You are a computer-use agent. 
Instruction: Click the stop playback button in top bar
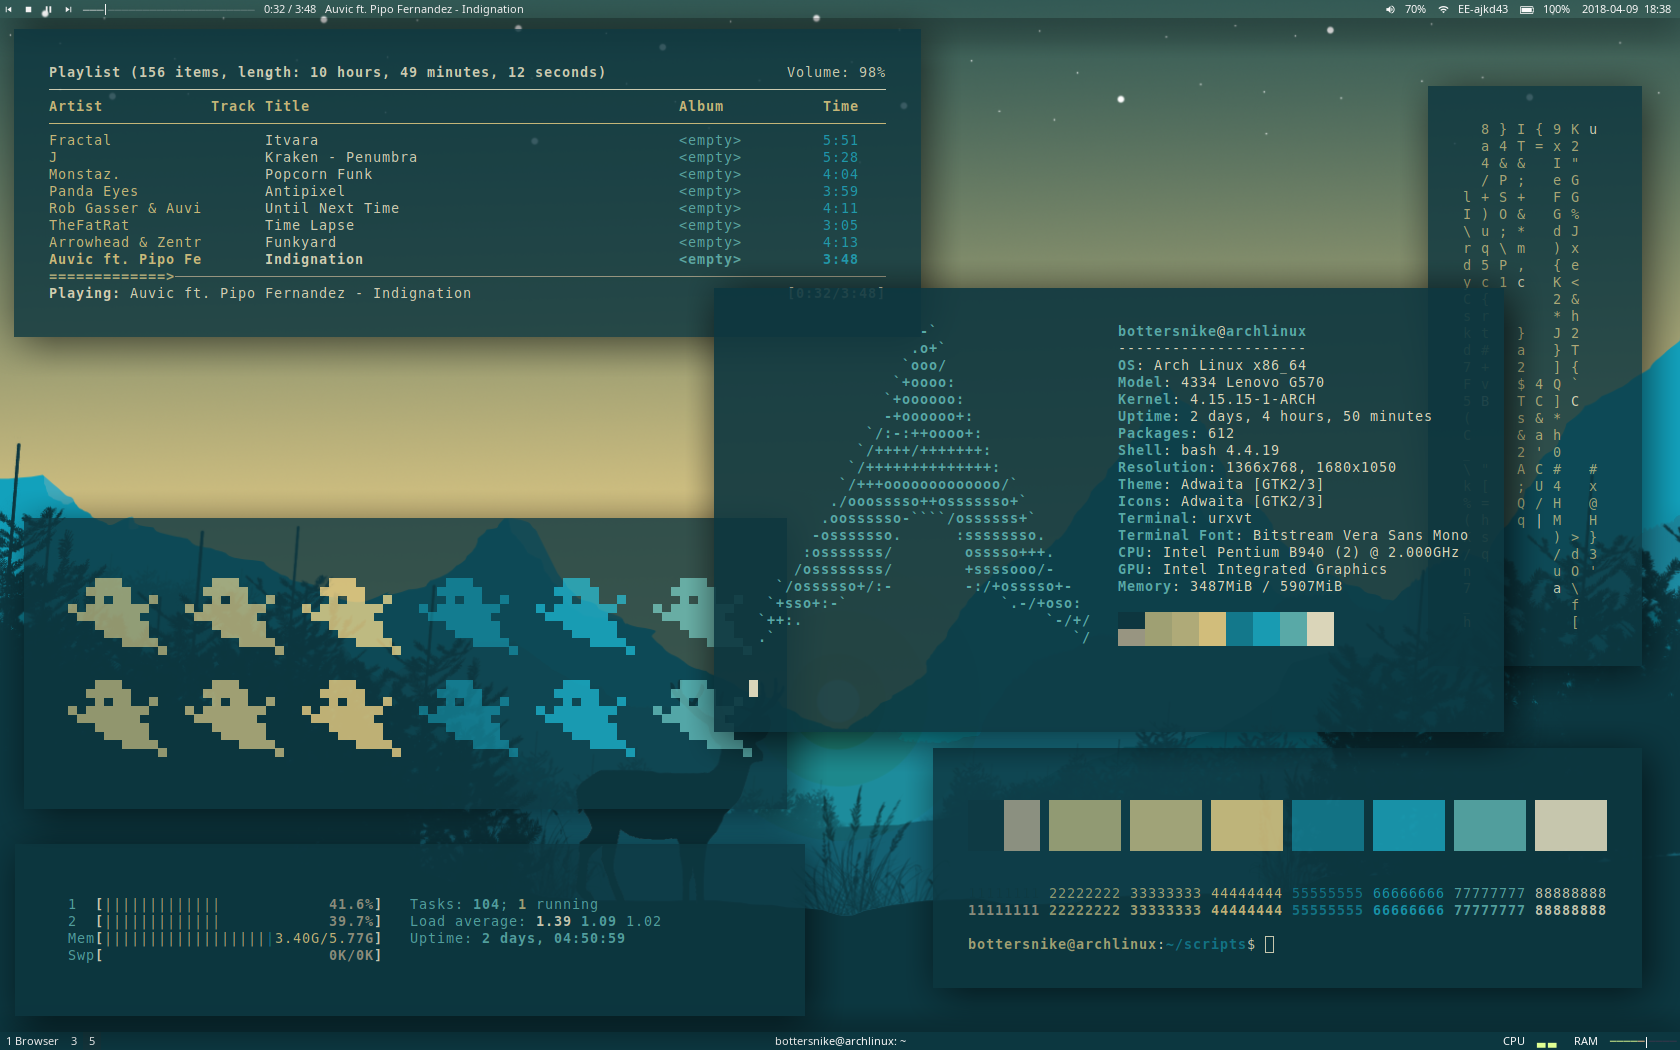click(x=28, y=9)
